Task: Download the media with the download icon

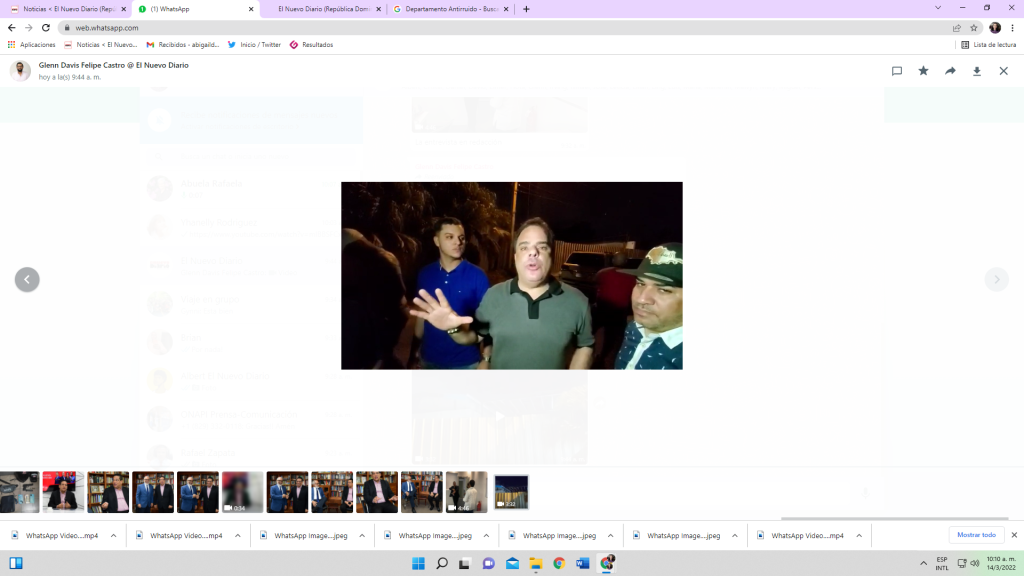Action: (977, 71)
